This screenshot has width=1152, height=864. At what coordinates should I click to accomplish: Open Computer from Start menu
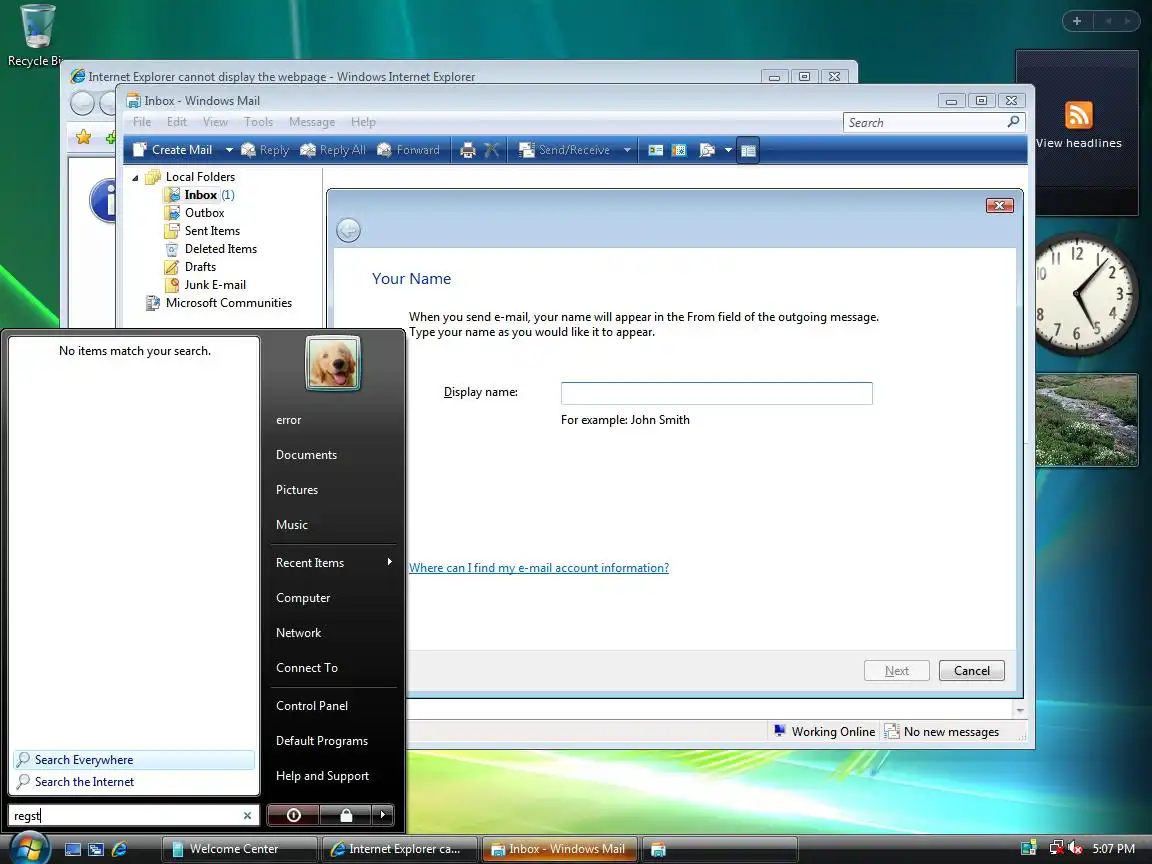tap(303, 598)
